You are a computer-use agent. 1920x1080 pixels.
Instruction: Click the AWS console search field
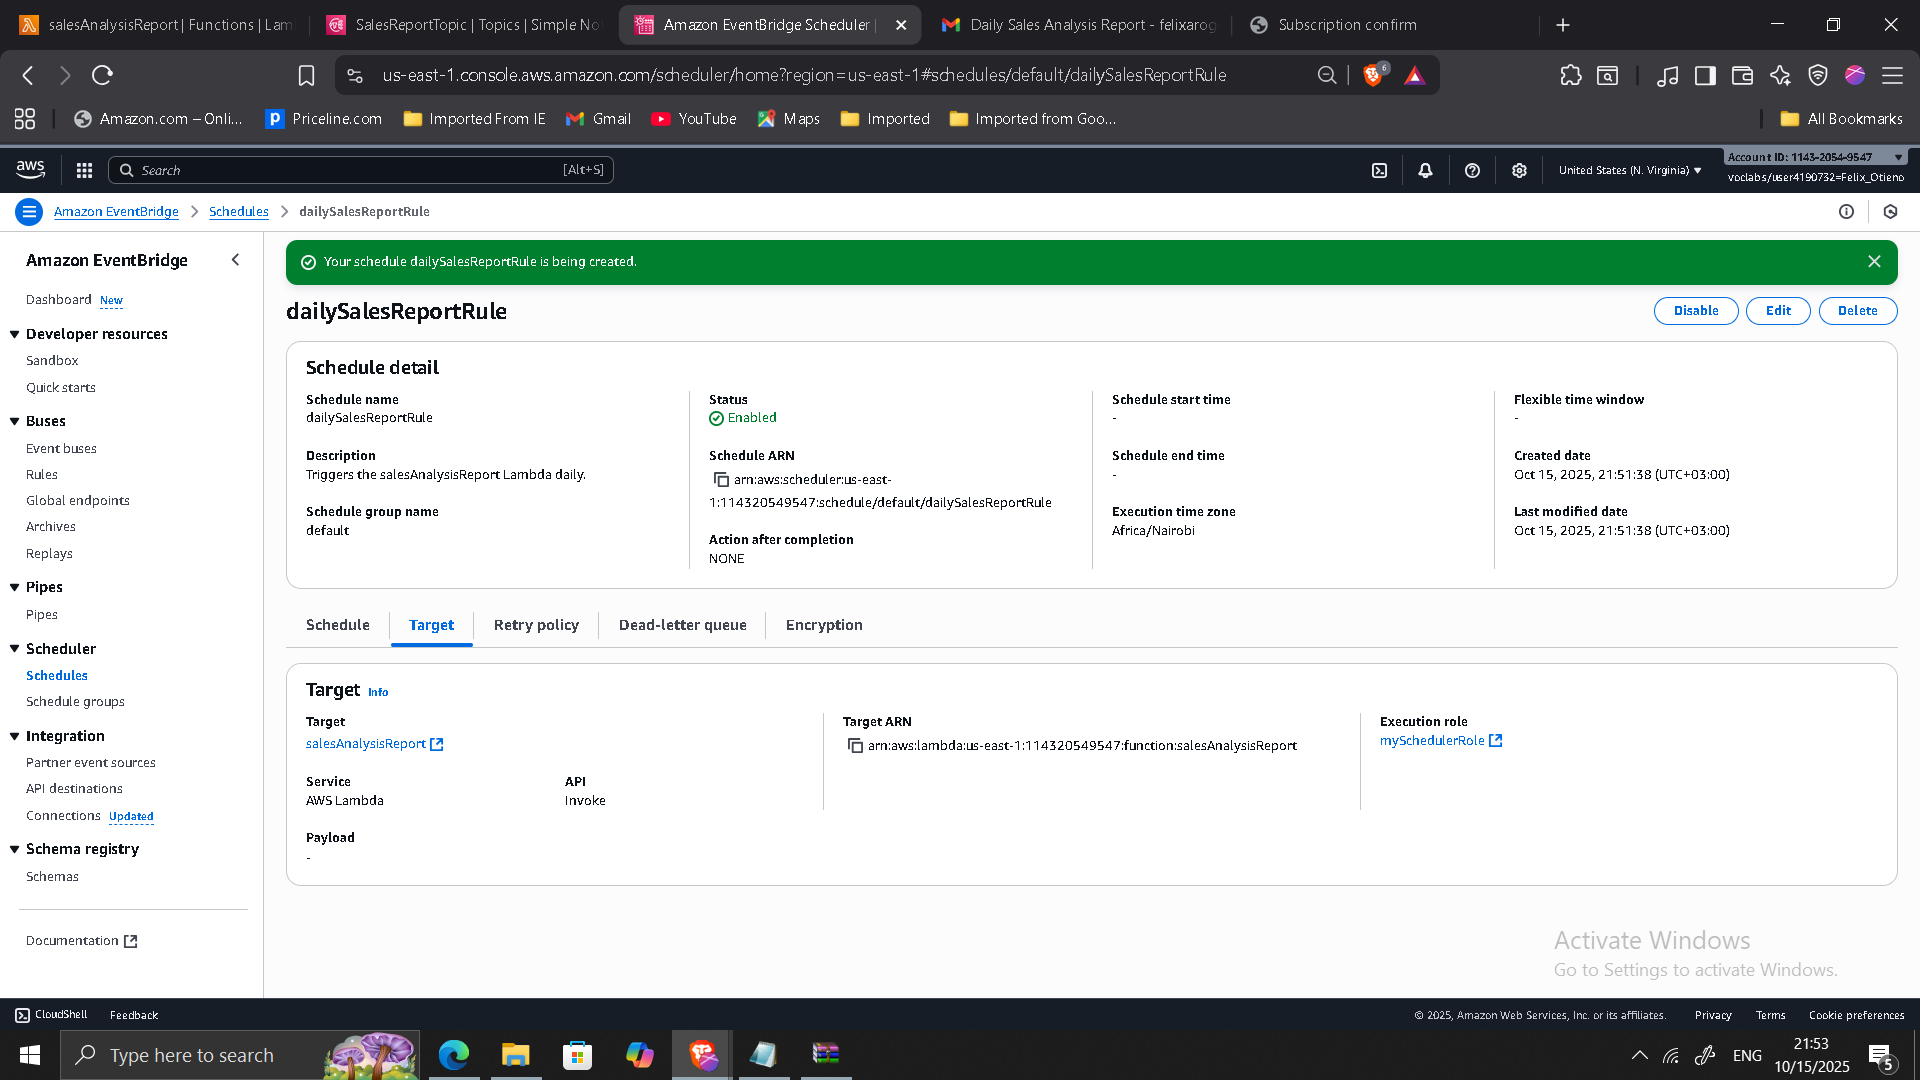pyautogui.click(x=360, y=170)
